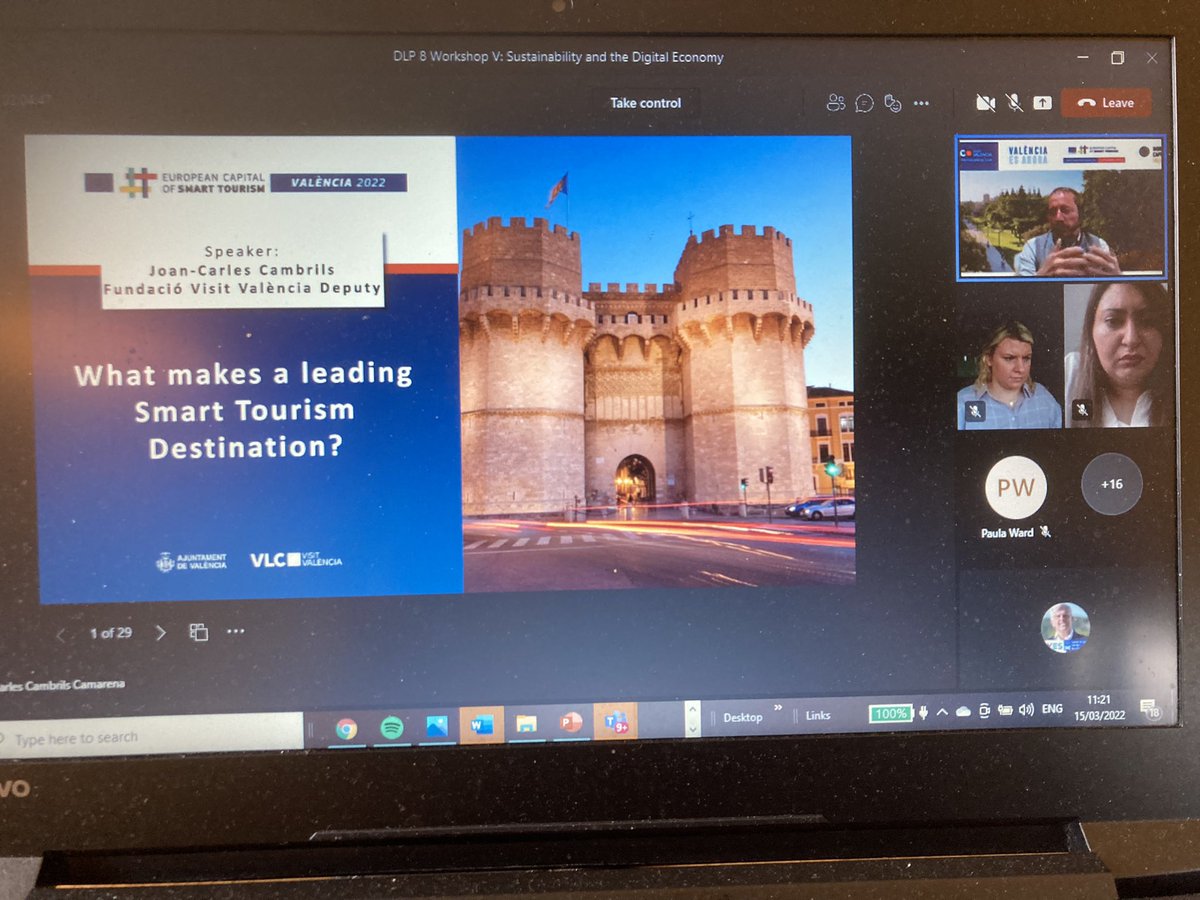The width and height of the screenshot is (1200, 900).
Task: Switch to PowerPoint in the taskbar
Action: click(x=571, y=723)
